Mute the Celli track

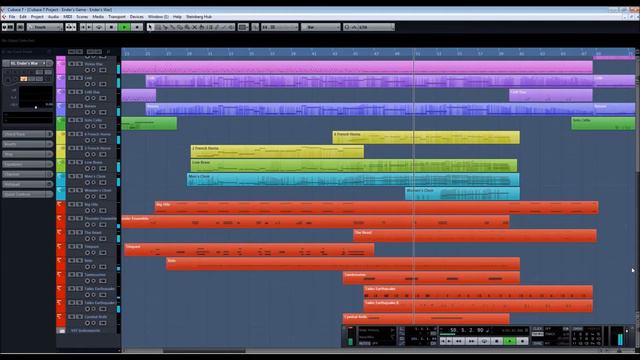click(x=71, y=78)
